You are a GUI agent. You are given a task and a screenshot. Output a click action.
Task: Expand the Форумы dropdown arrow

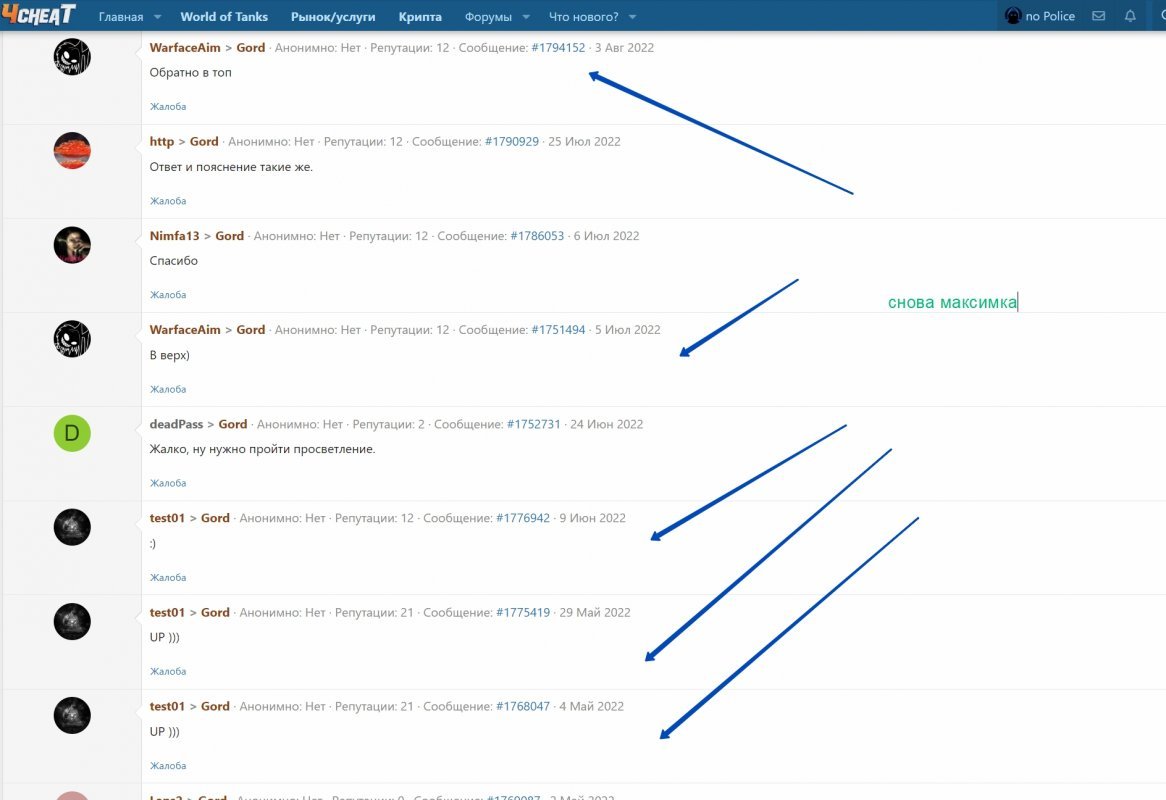(x=526, y=18)
